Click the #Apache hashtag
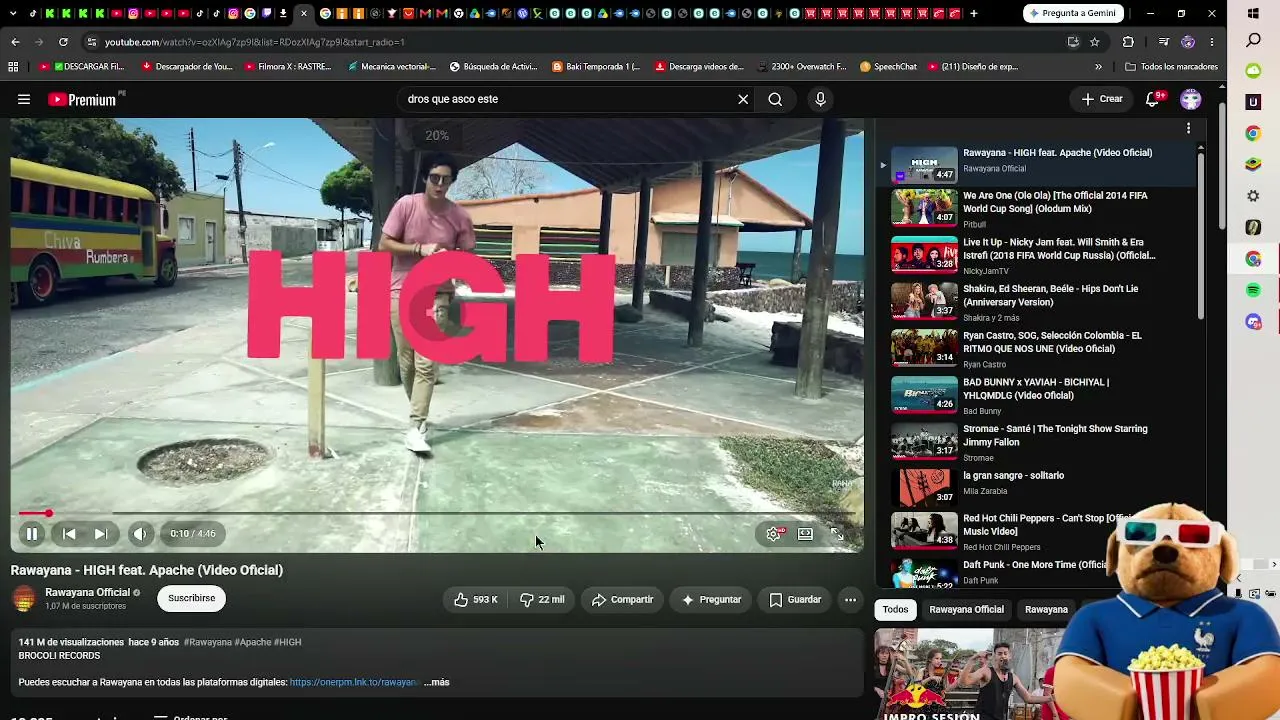The image size is (1280, 720). pyautogui.click(x=252, y=642)
